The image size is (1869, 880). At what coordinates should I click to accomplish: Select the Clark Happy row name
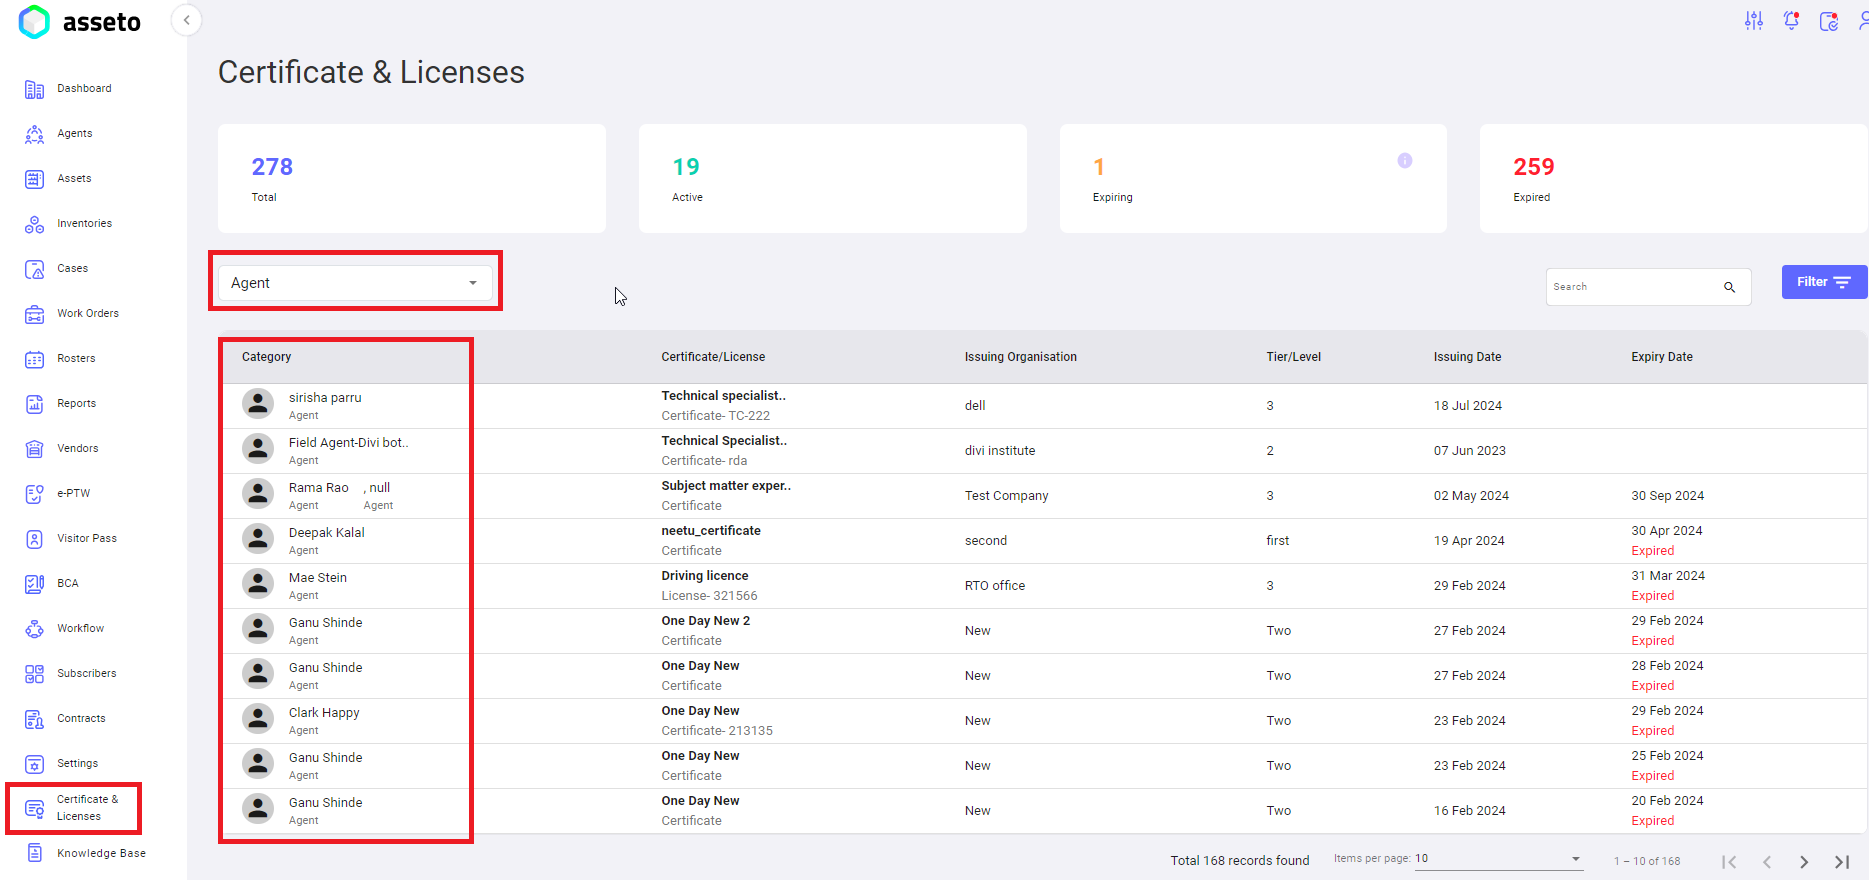tap(324, 713)
